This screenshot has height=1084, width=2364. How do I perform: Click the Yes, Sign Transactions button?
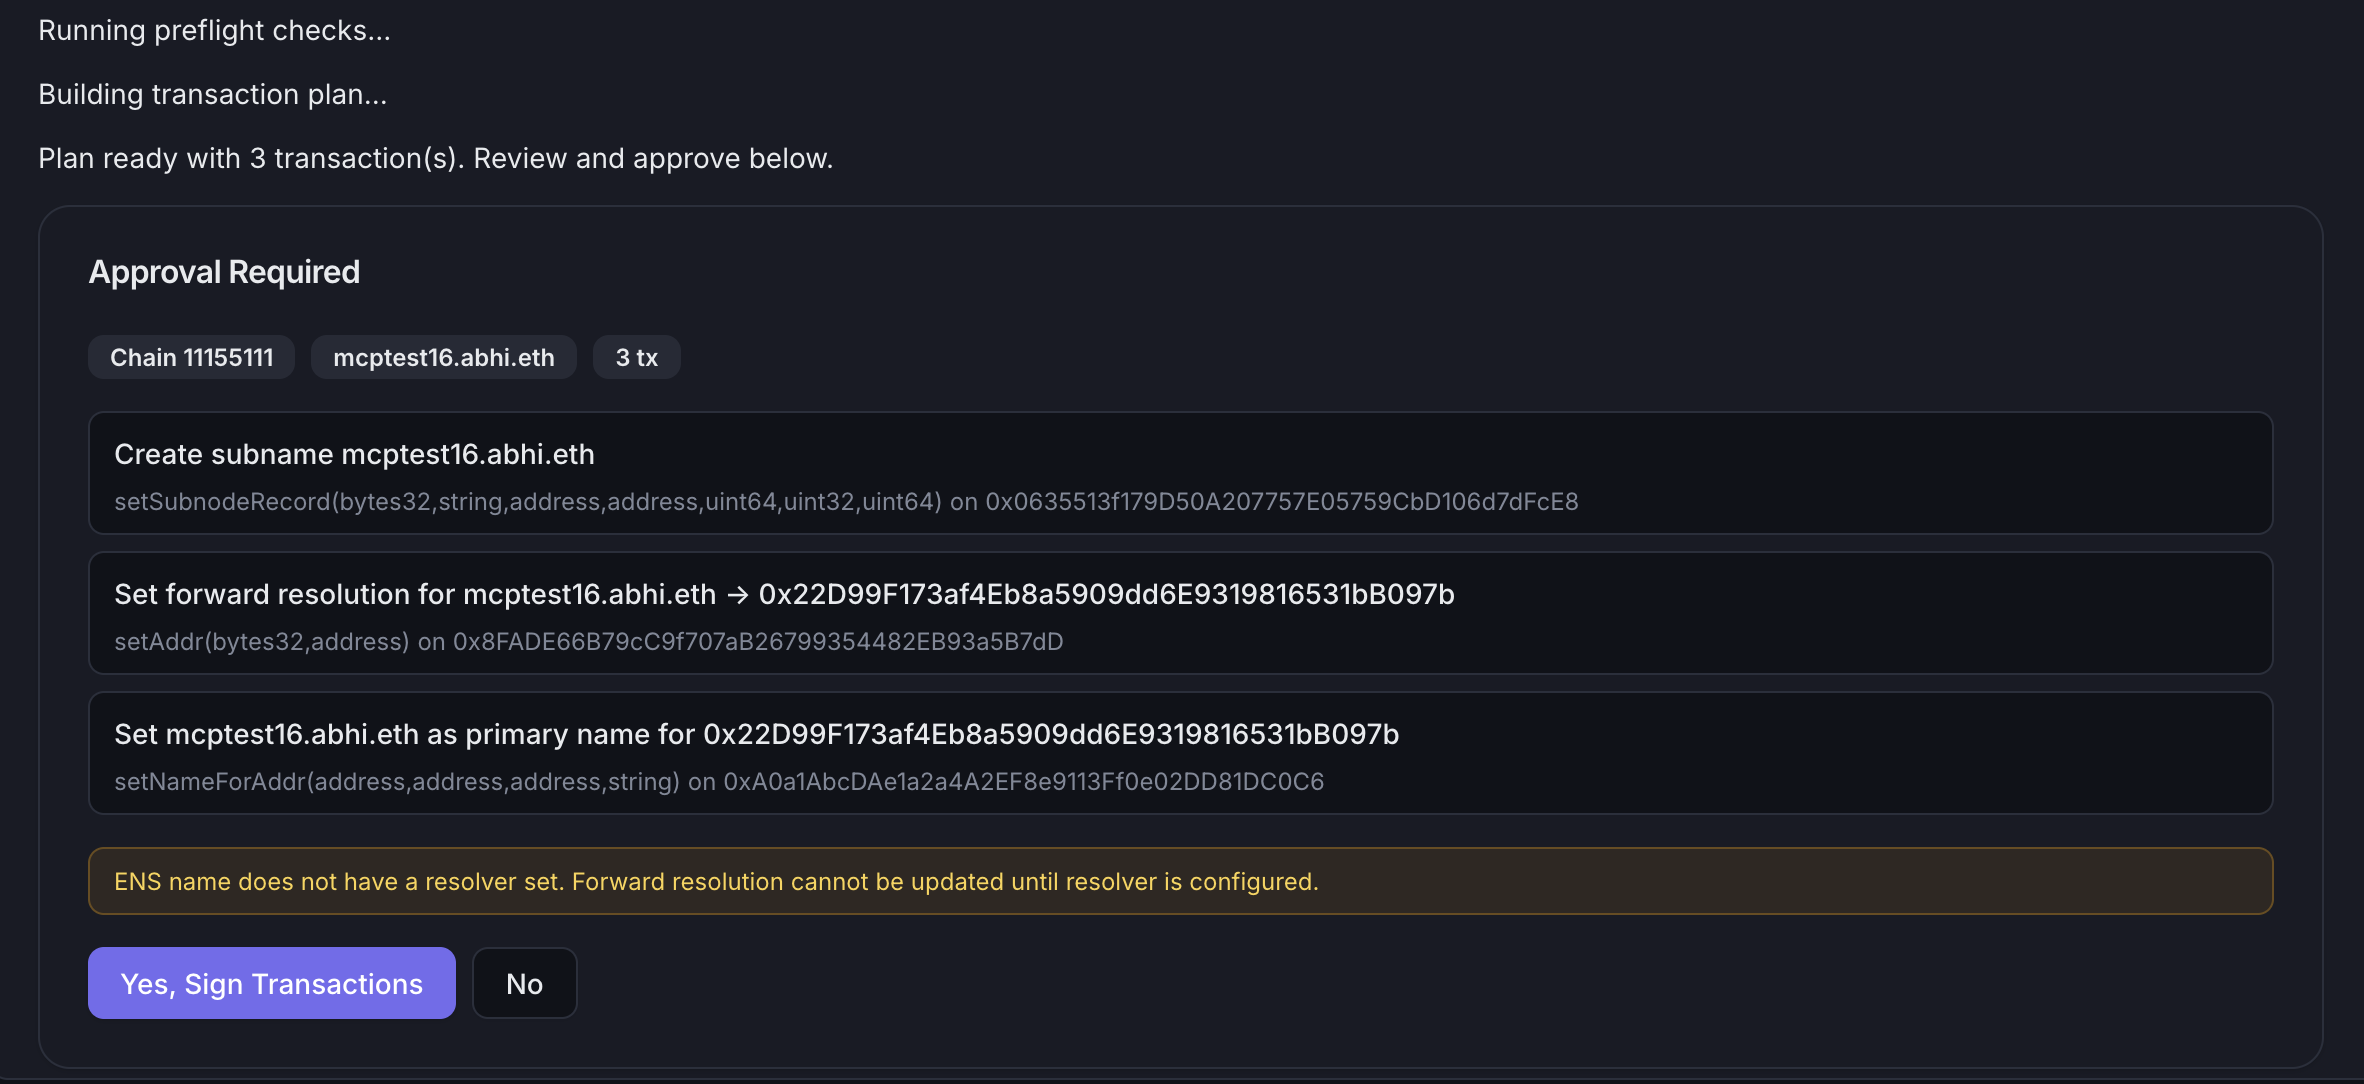click(x=271, y=983)
